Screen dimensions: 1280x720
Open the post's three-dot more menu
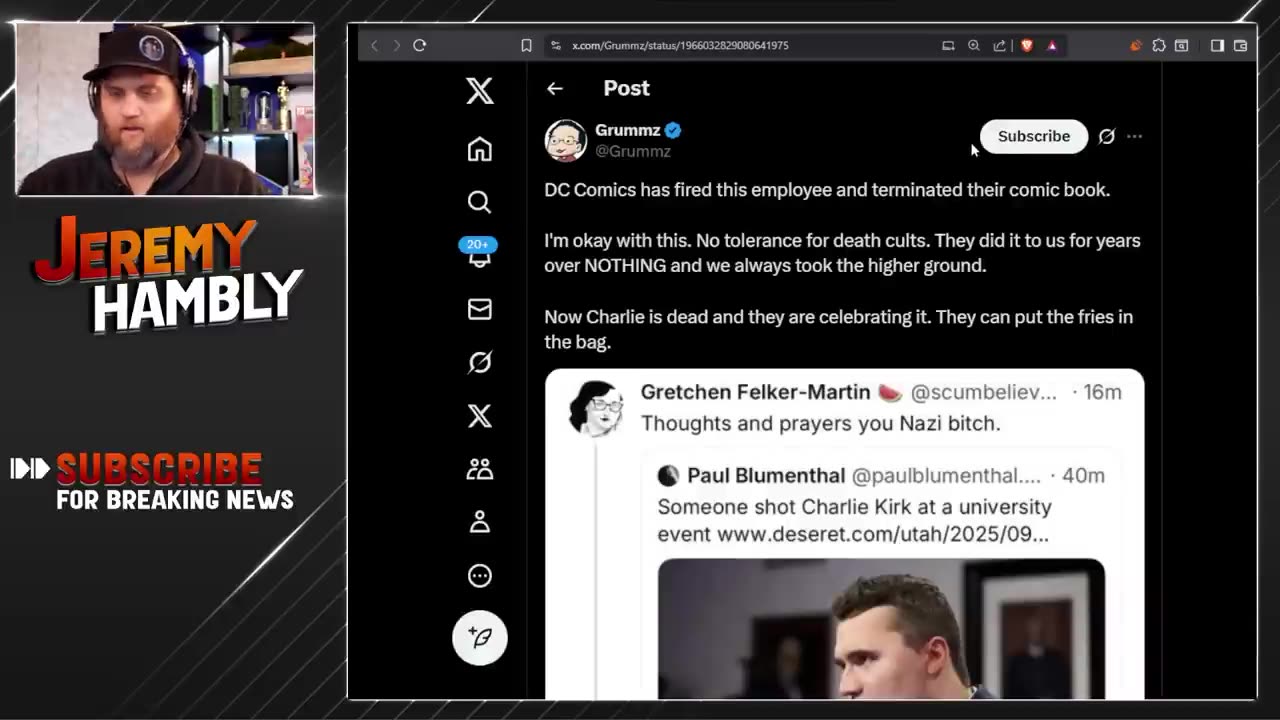pyautogui.click(x=1134, y=136)
